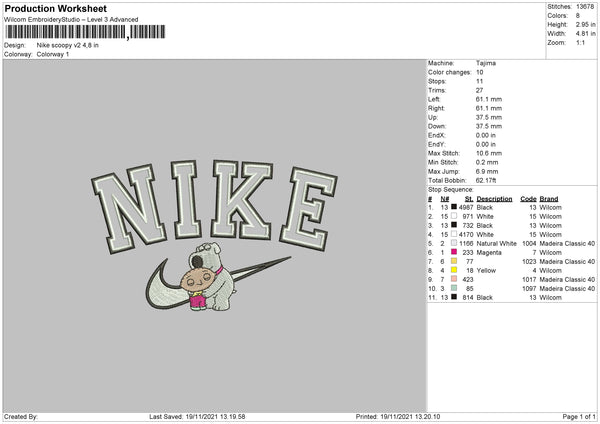Select the Width value 4.81 in
The image size is (600, 424).
click(x=585, y=34)
